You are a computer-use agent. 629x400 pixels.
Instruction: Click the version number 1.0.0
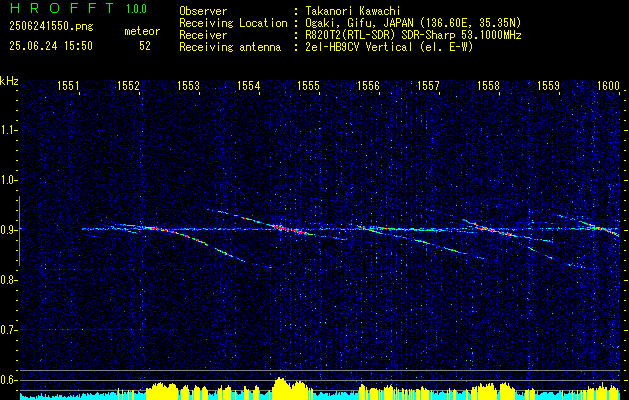point(136,8)
